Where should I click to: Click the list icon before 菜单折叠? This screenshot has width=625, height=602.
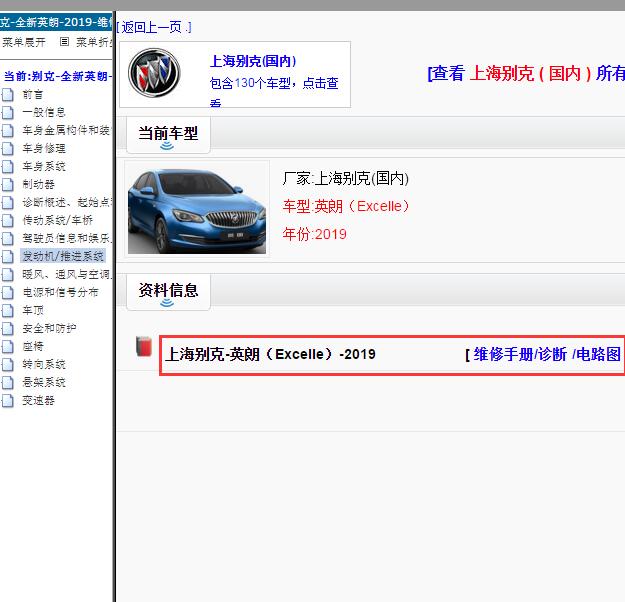(64, 42)
